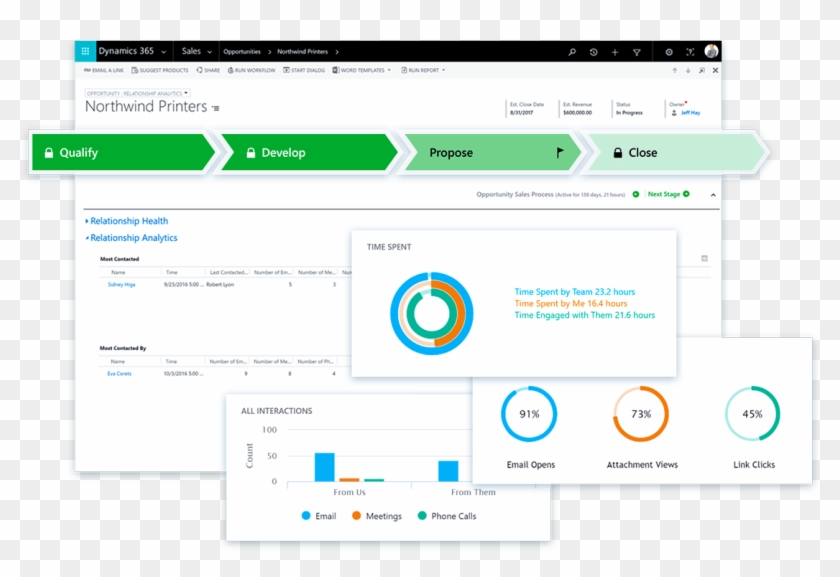This screenshot has height=577, width=840.
Task: Collapse the Relationship Analytics section
Action: click(x=131, y=238)
